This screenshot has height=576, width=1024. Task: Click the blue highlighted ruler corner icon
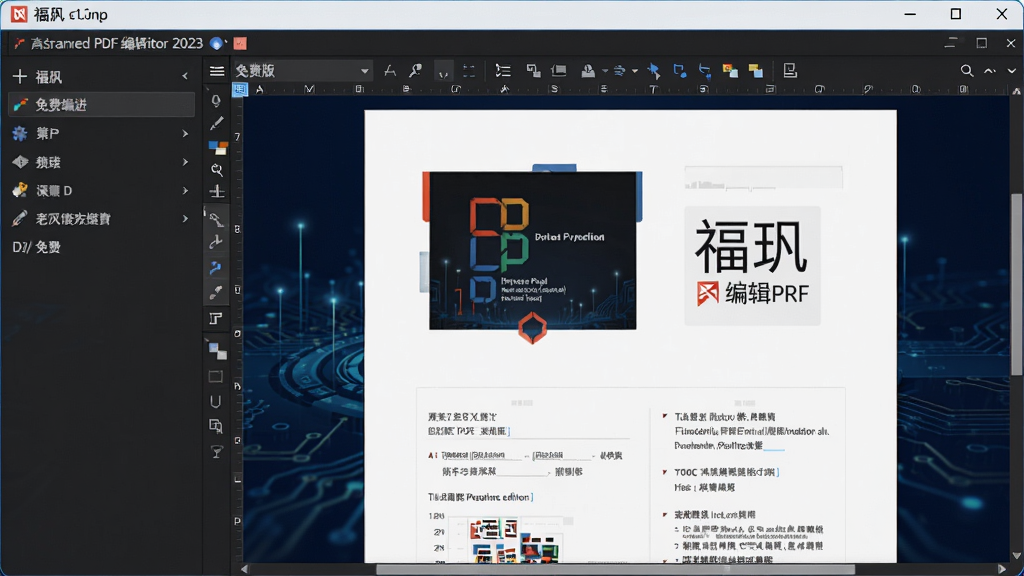point(240,89)
